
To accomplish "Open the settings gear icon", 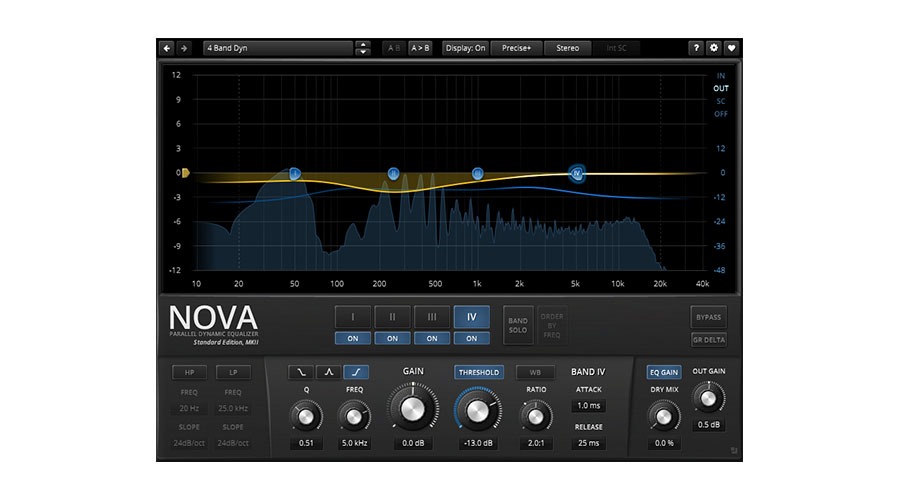I will tap(713, 48).
